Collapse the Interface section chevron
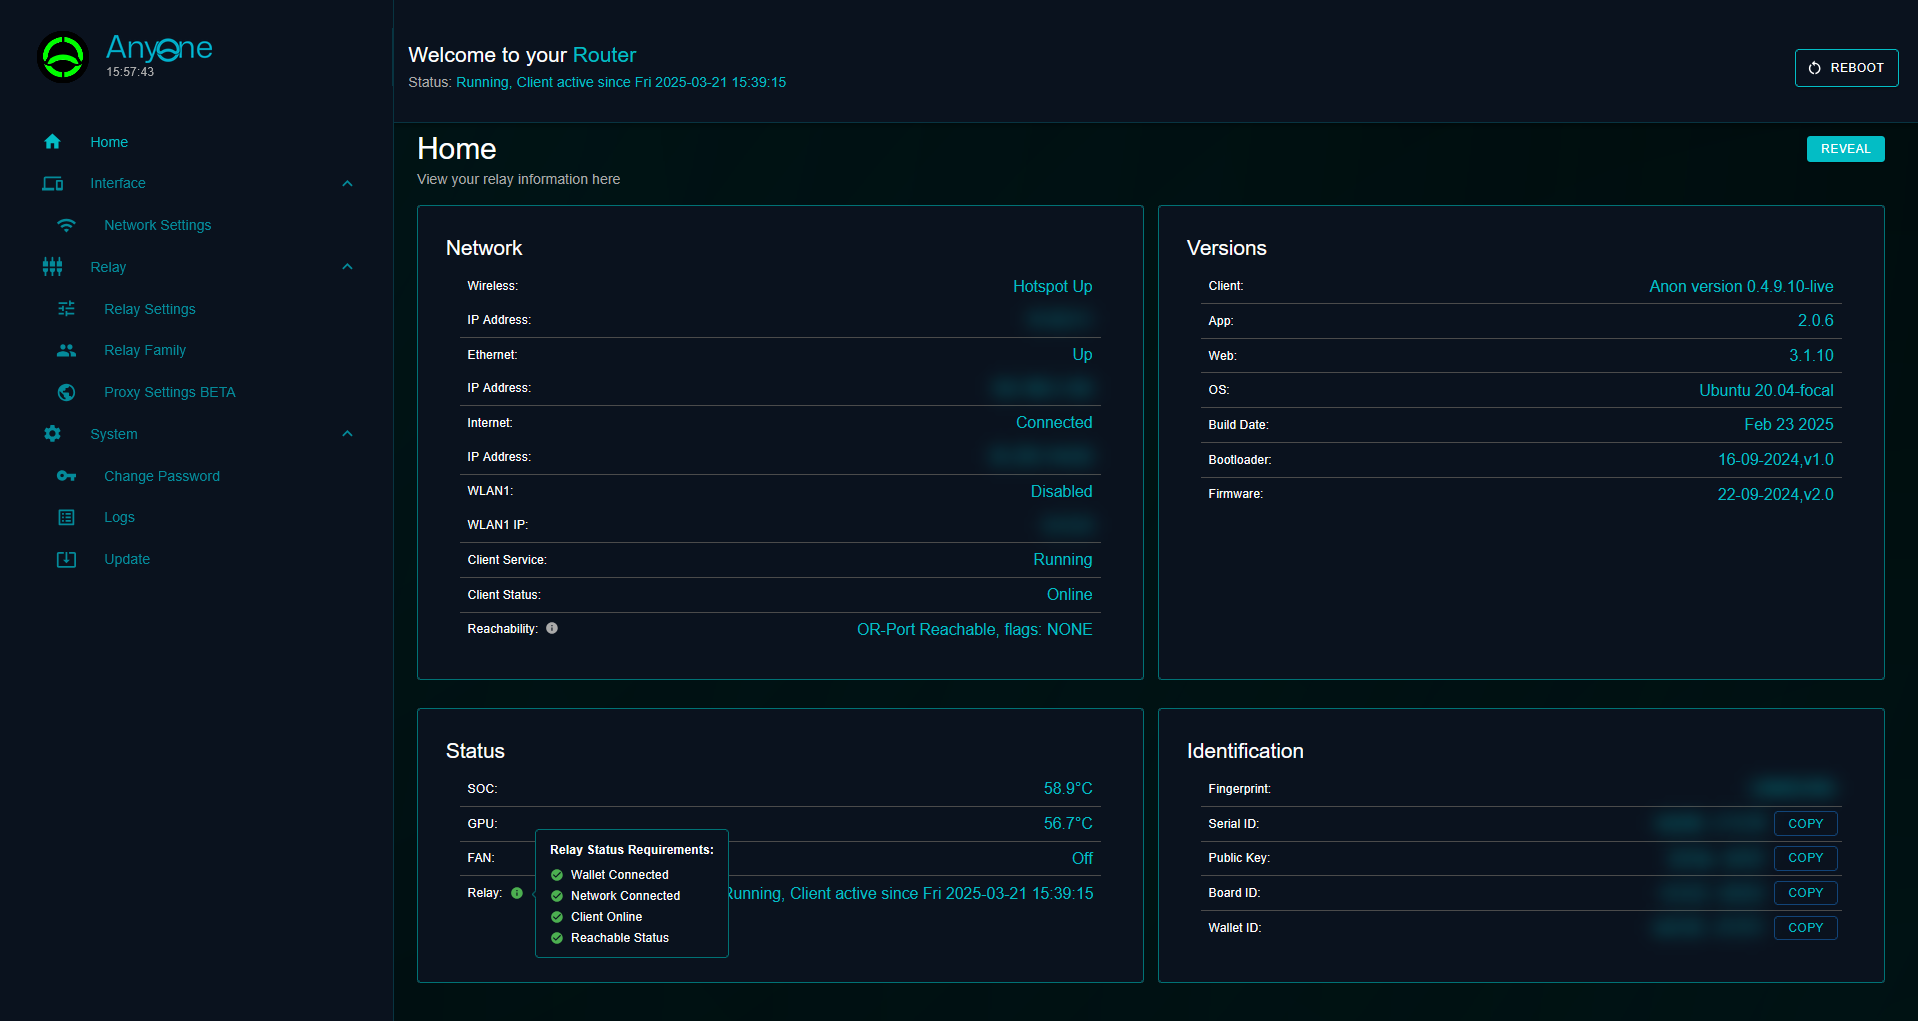This screenshot has width=1918, height=1021. 347,183
